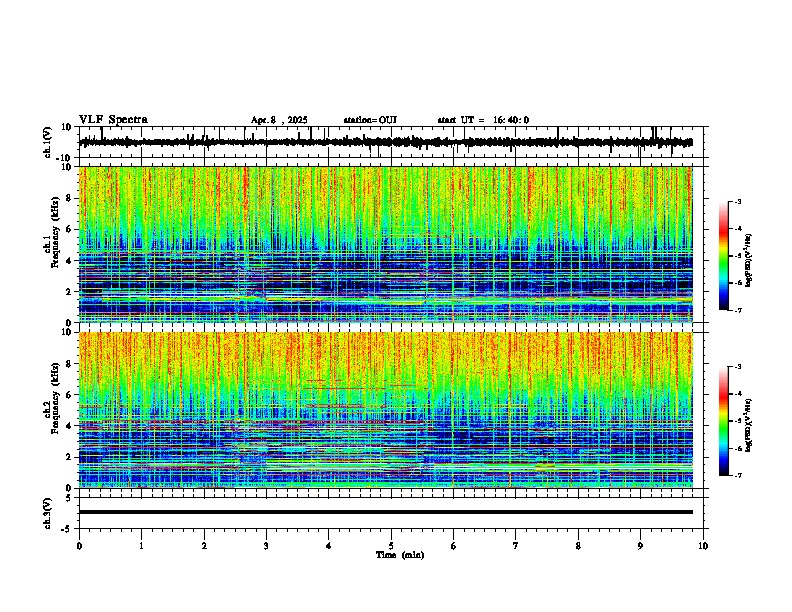Image resolution: width=792 pixels, height=612 pixels.
Task: Click the "2" kHz tick on ch.2 frequency axis
Action: click(x=70, y=457)
